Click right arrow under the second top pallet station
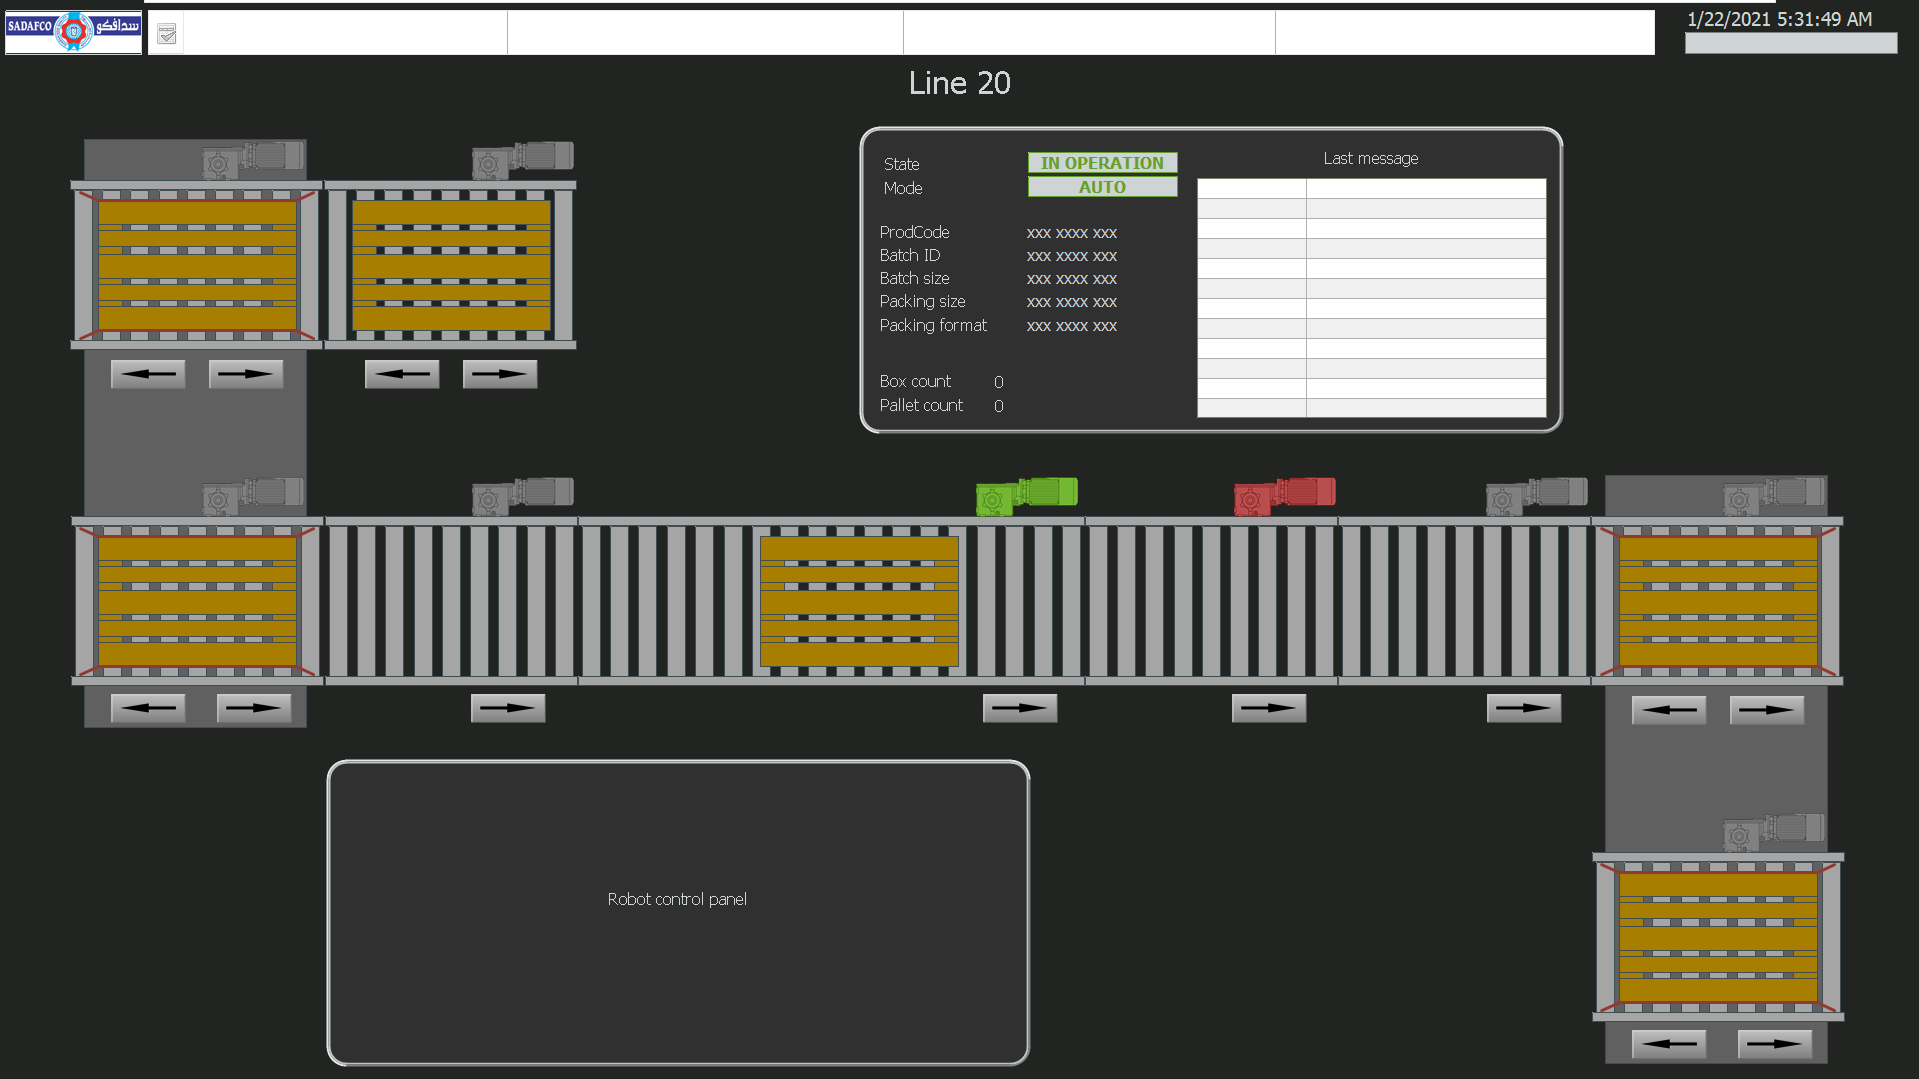Image resolution: width=1919 pixels, height=1079 pixels. (x=500, y=374)
